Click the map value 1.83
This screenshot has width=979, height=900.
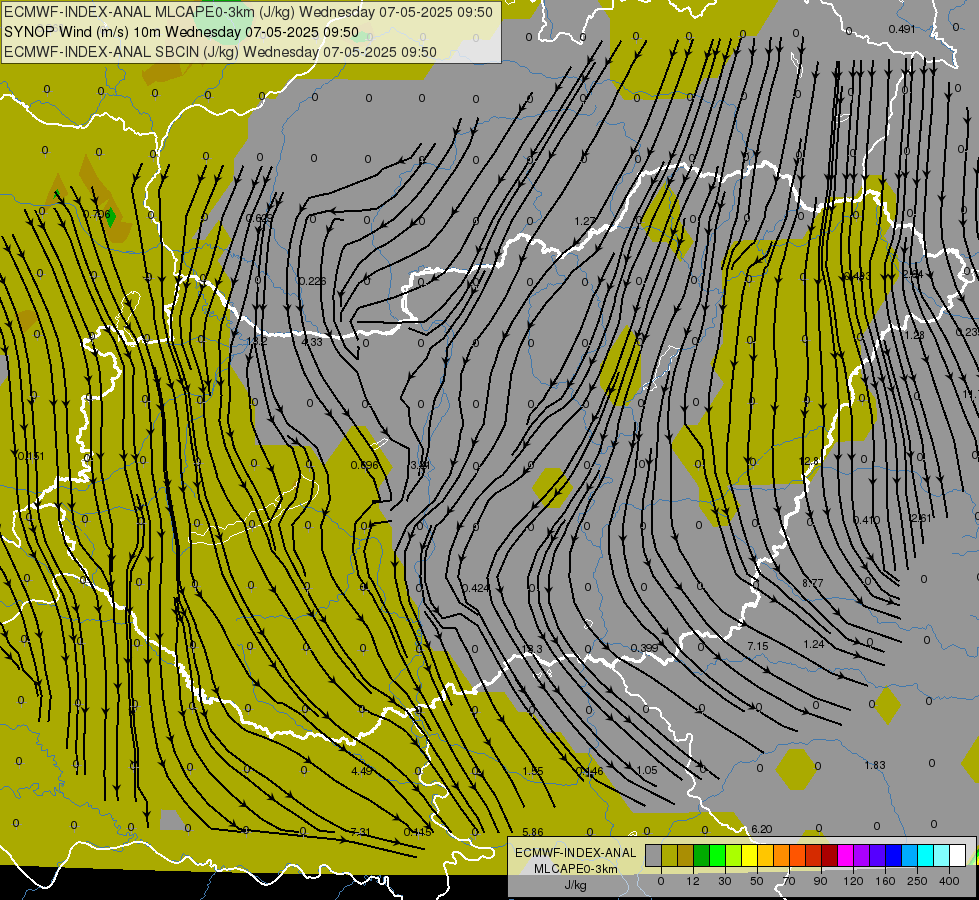[875, 765]
